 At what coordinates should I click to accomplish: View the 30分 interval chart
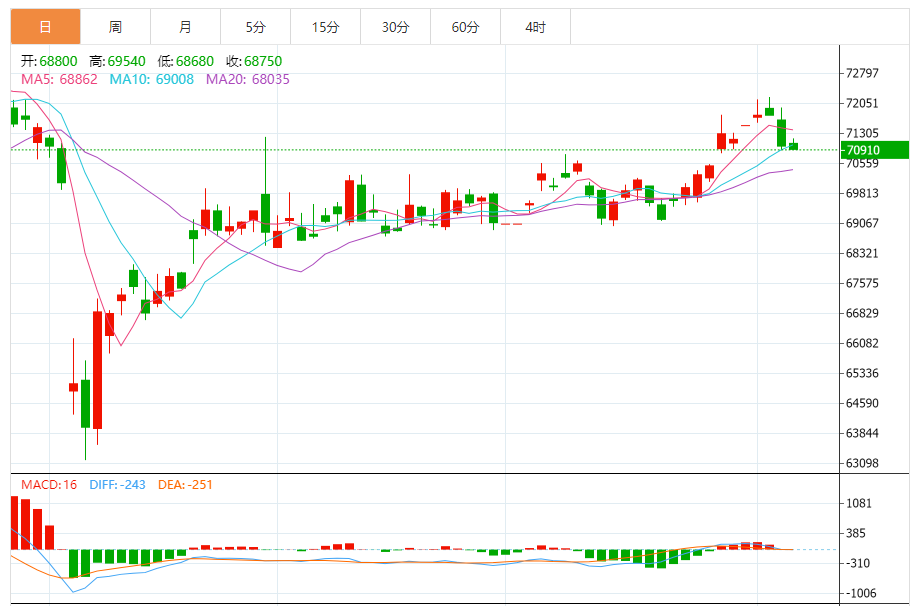click(395, 27)
